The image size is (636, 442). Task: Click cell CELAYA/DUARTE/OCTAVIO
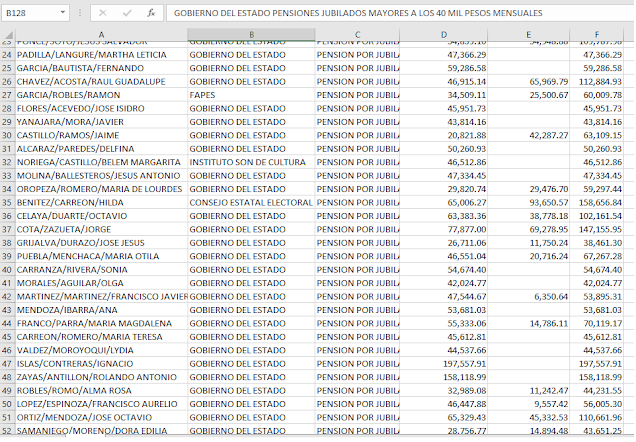pos(101,216)
